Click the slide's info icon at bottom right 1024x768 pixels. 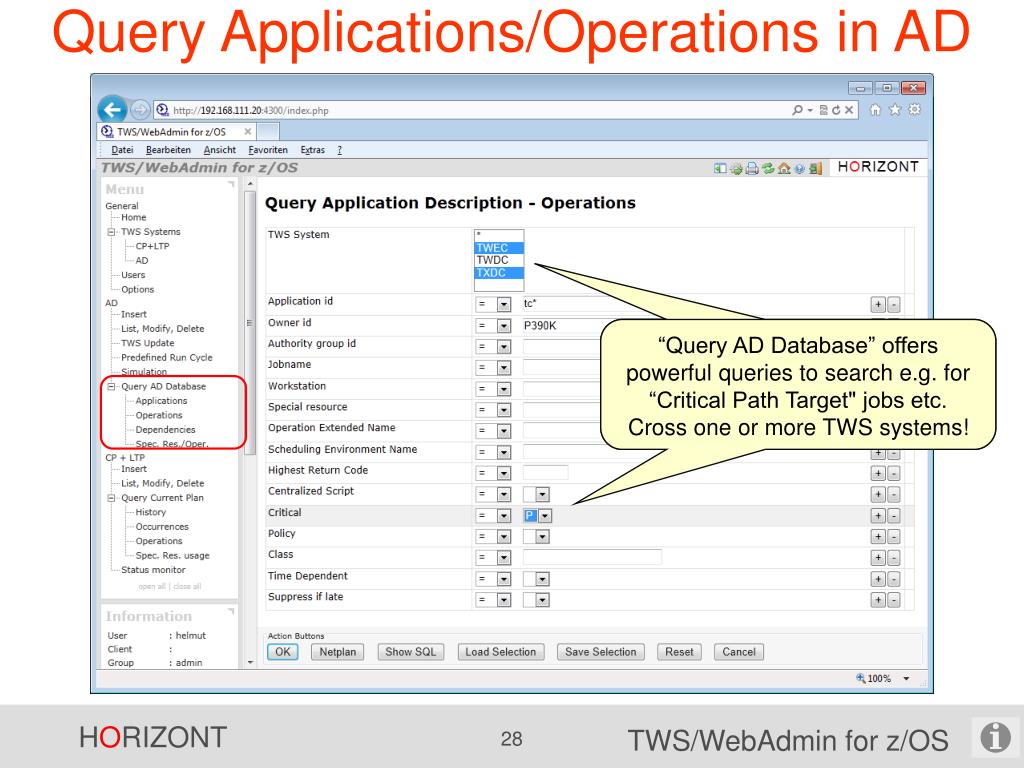click(995, 737)
